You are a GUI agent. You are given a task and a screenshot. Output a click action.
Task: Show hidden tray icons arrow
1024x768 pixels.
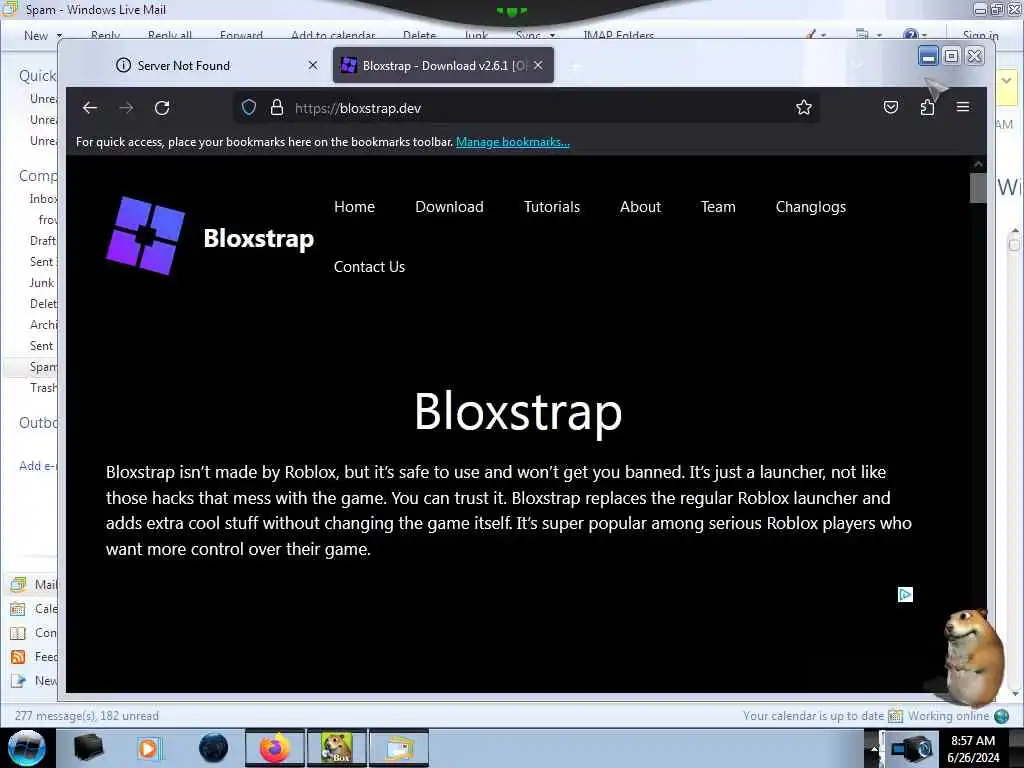tap(874, 748)
